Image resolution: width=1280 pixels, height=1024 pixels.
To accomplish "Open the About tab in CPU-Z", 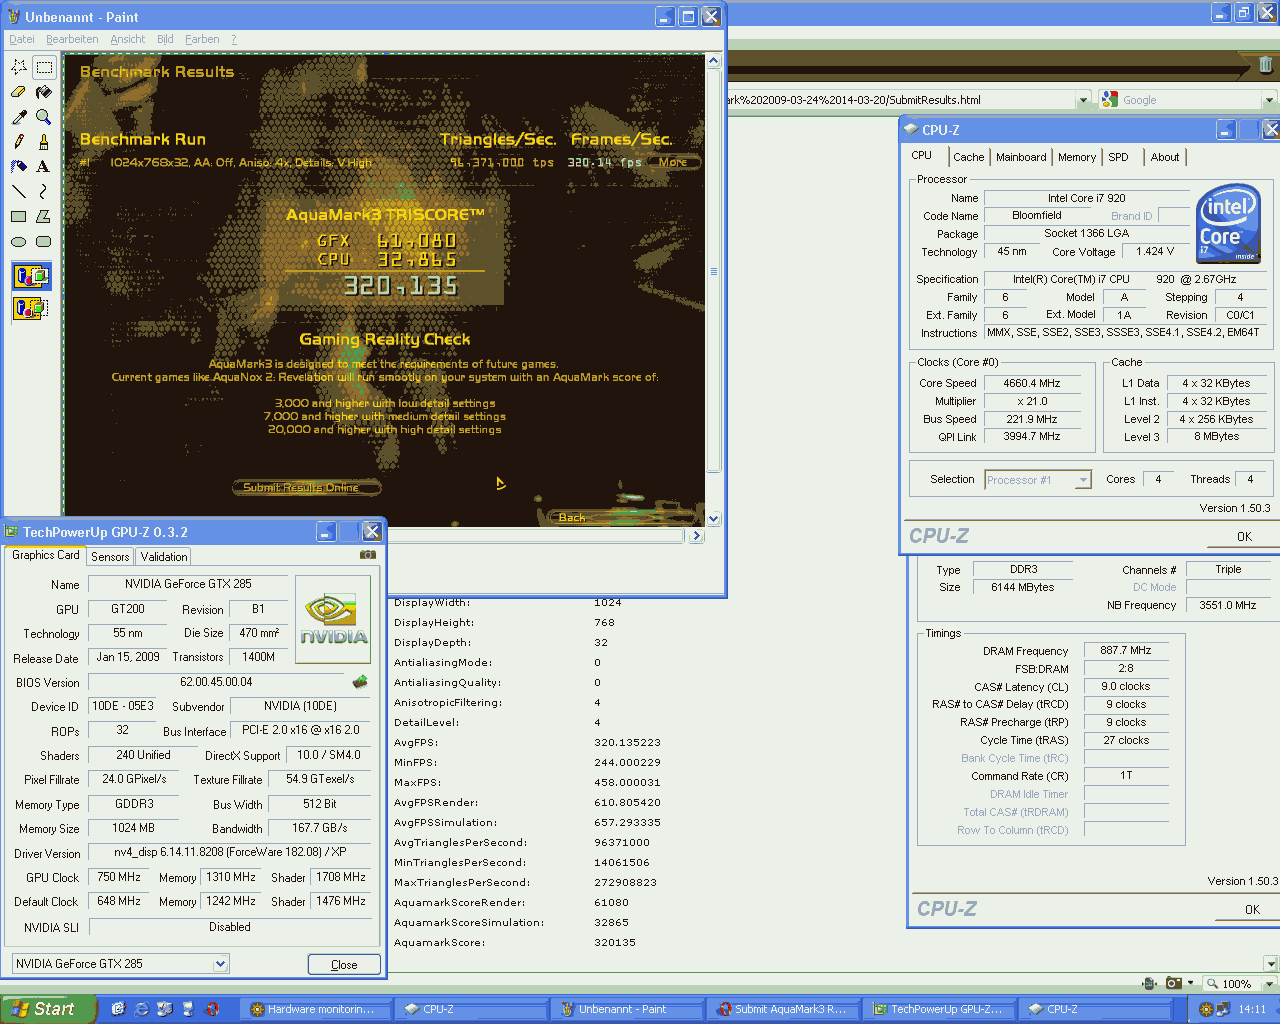I will 1165,157.
